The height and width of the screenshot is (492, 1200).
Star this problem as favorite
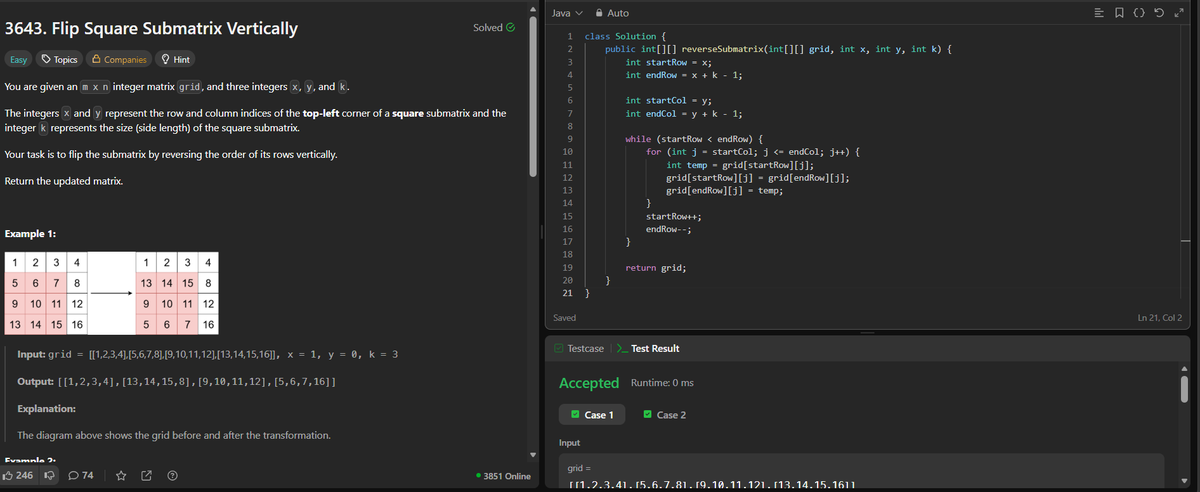pos(121,476)
